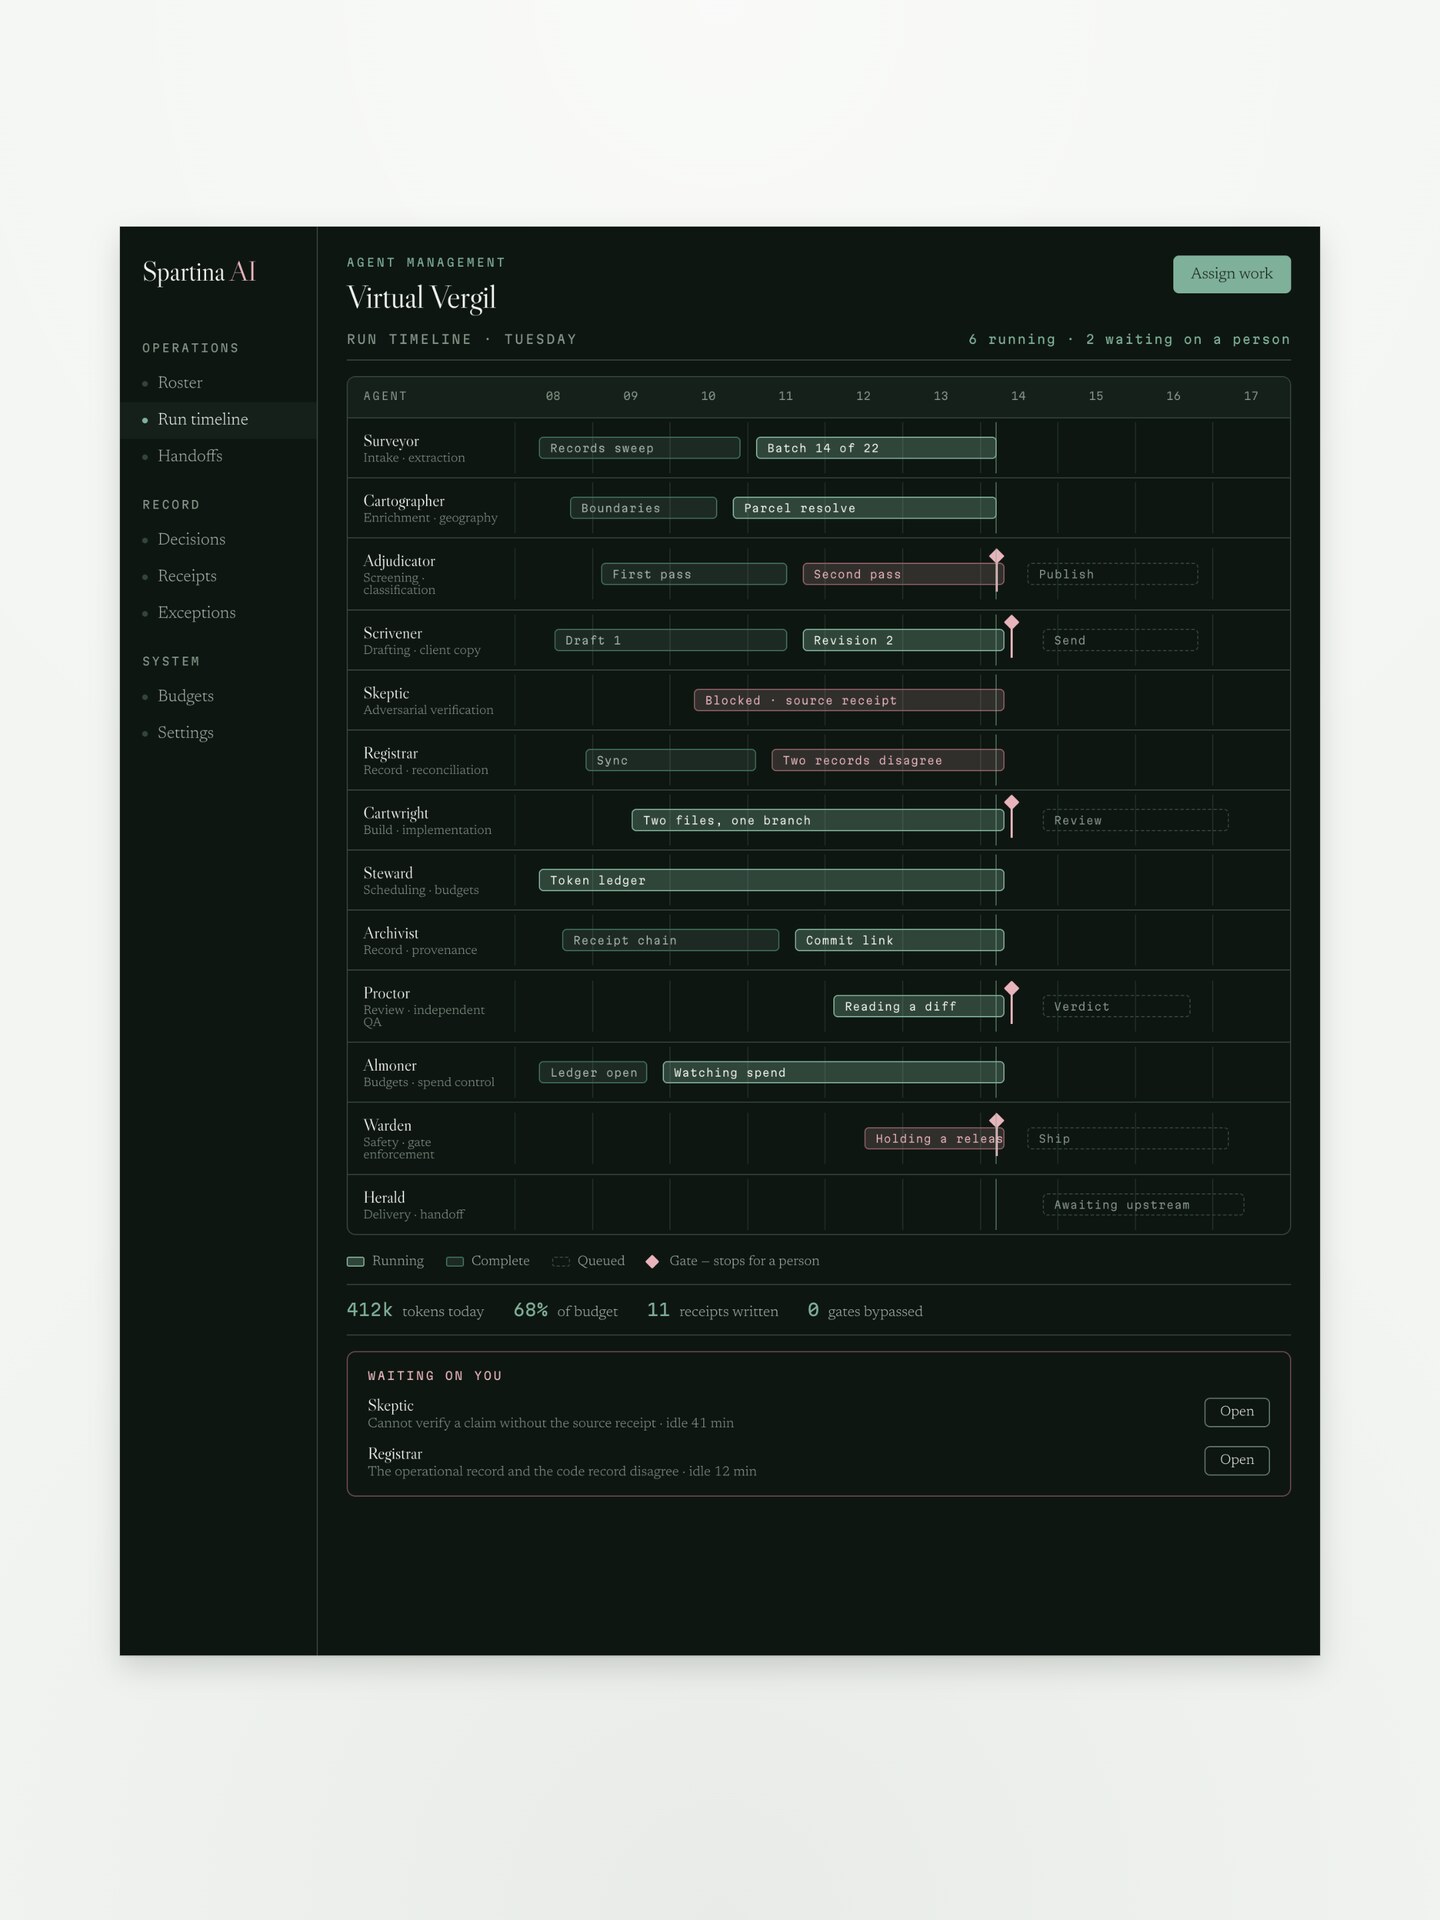Click the Surveyor agent name
The height and width of the screenshot is (1920, 1440).
point(391,441)
